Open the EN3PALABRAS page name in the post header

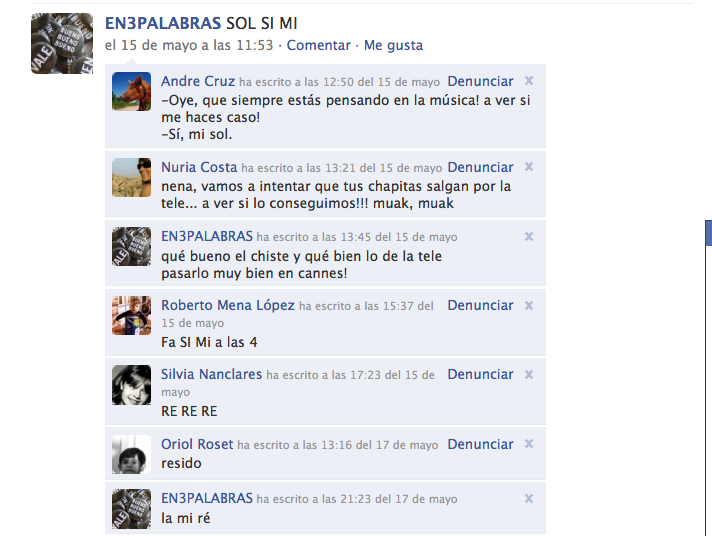tap(163, 23)
